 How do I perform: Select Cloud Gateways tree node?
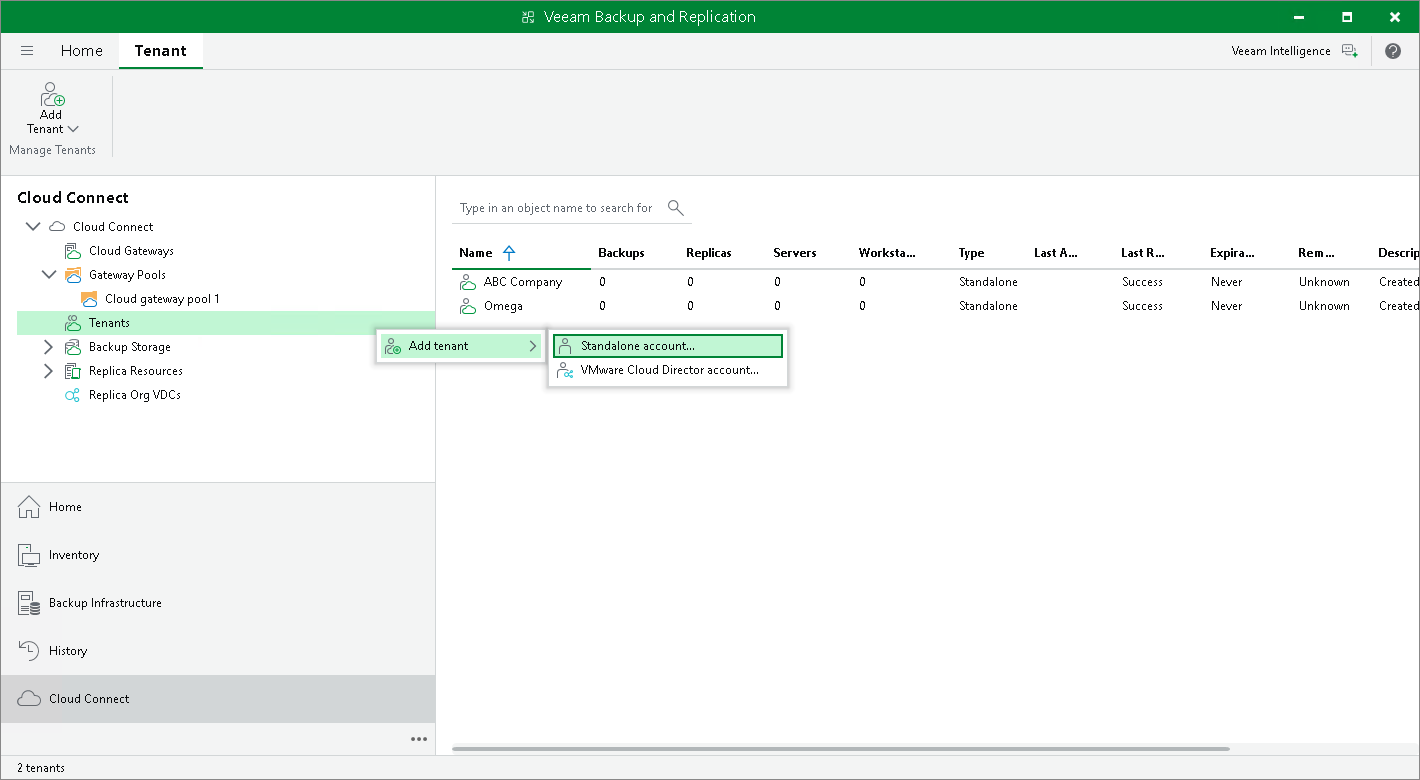(x=131, y=251)
